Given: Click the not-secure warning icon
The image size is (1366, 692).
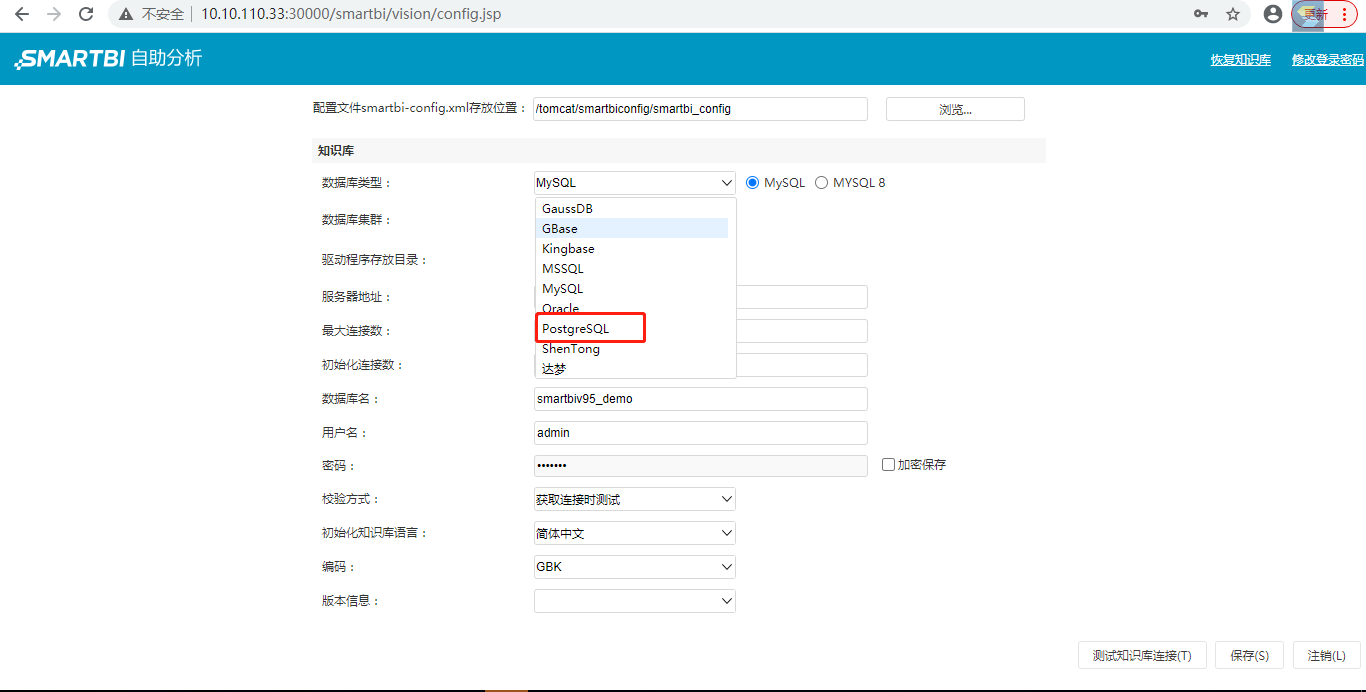Looking at the screenshot, I should (x=126, y=14).
